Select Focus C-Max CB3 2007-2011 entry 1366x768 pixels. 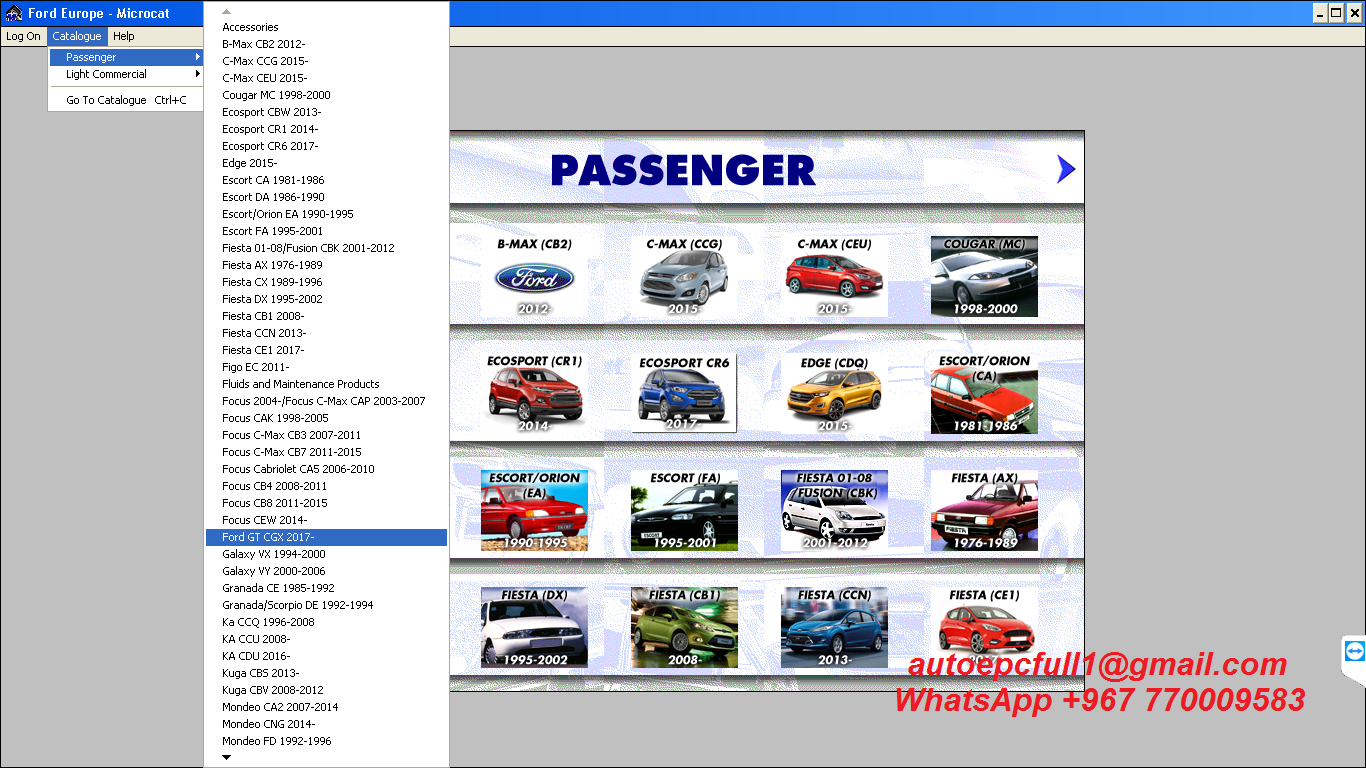[326, 435]
